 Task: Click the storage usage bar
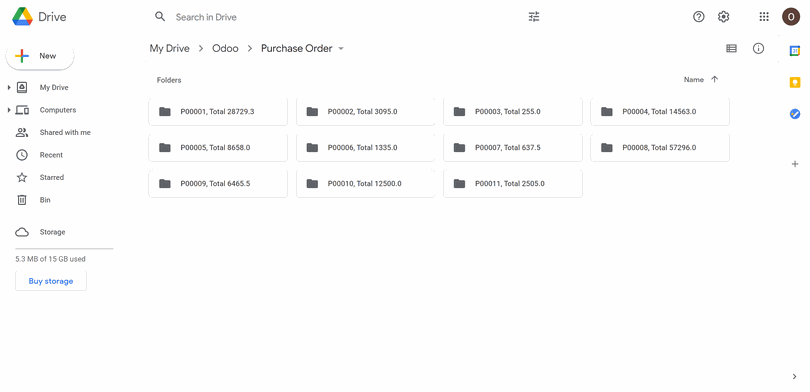pos(65,248)
